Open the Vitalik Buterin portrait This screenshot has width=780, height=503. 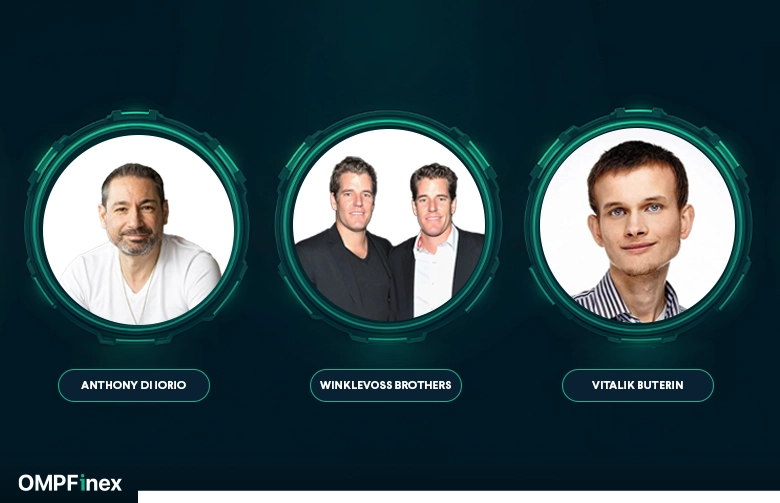638,225
